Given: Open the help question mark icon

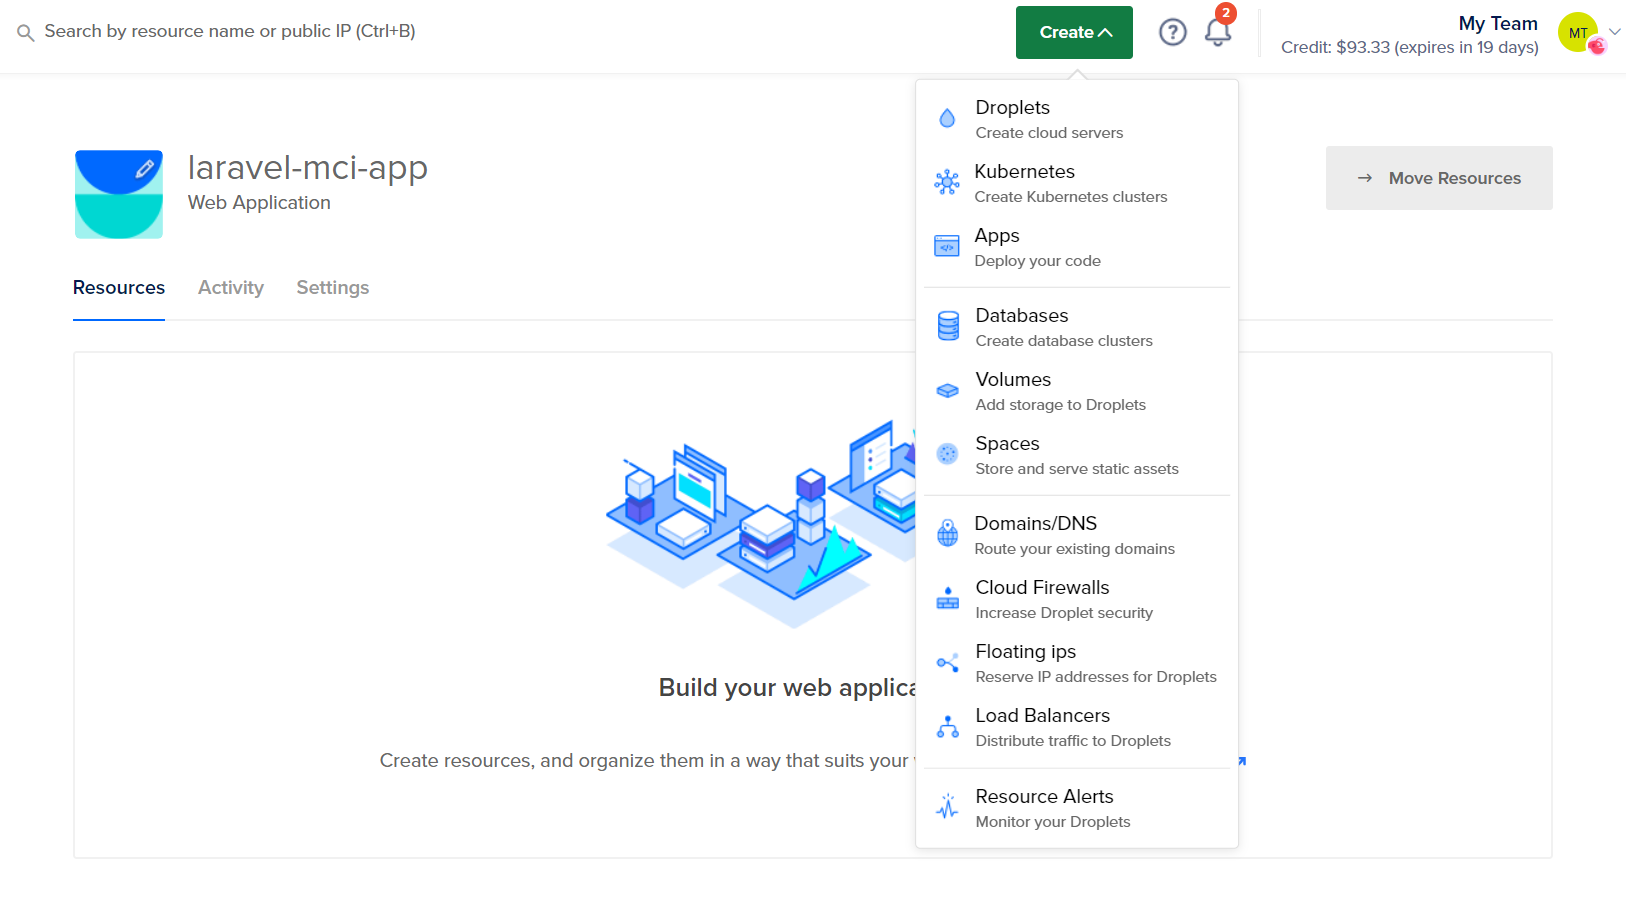Looking at the screenshot, I should pos(1172,32).
